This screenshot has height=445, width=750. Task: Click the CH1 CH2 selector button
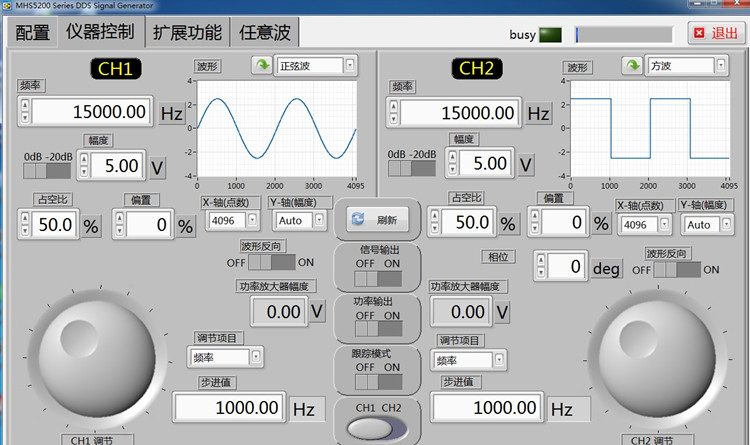pos(377,427)
